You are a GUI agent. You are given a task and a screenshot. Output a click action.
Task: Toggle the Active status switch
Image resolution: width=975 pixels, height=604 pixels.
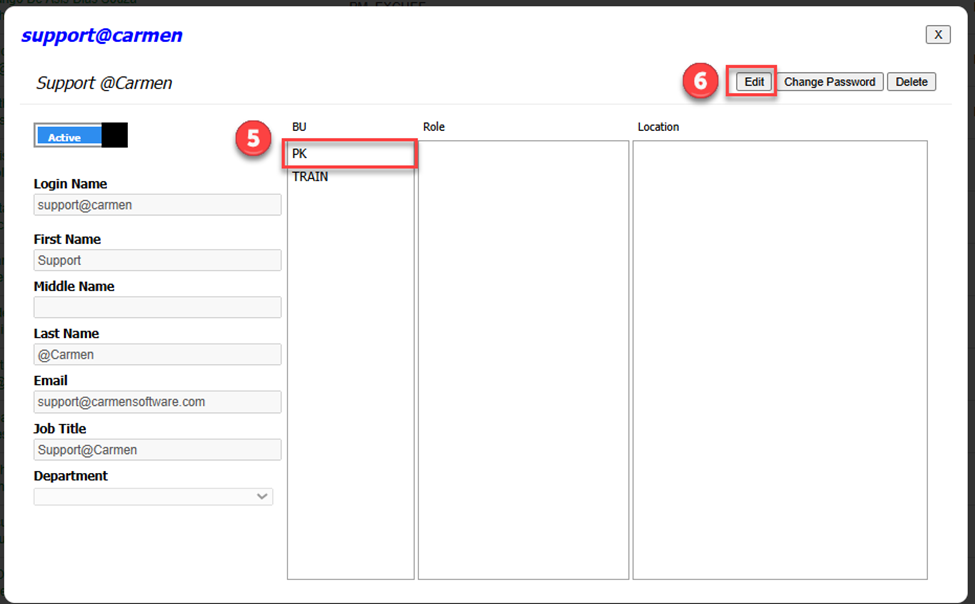81,136
